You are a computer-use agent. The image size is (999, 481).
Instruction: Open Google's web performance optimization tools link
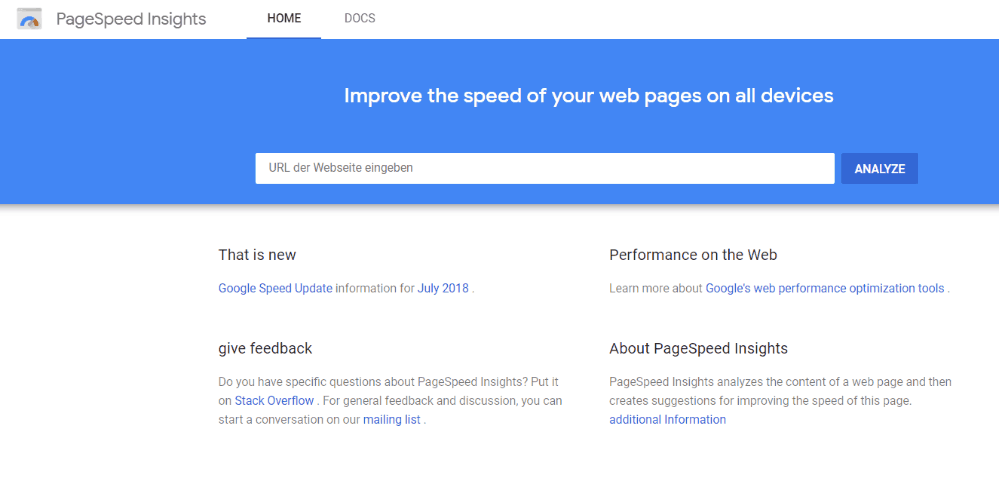824,288
